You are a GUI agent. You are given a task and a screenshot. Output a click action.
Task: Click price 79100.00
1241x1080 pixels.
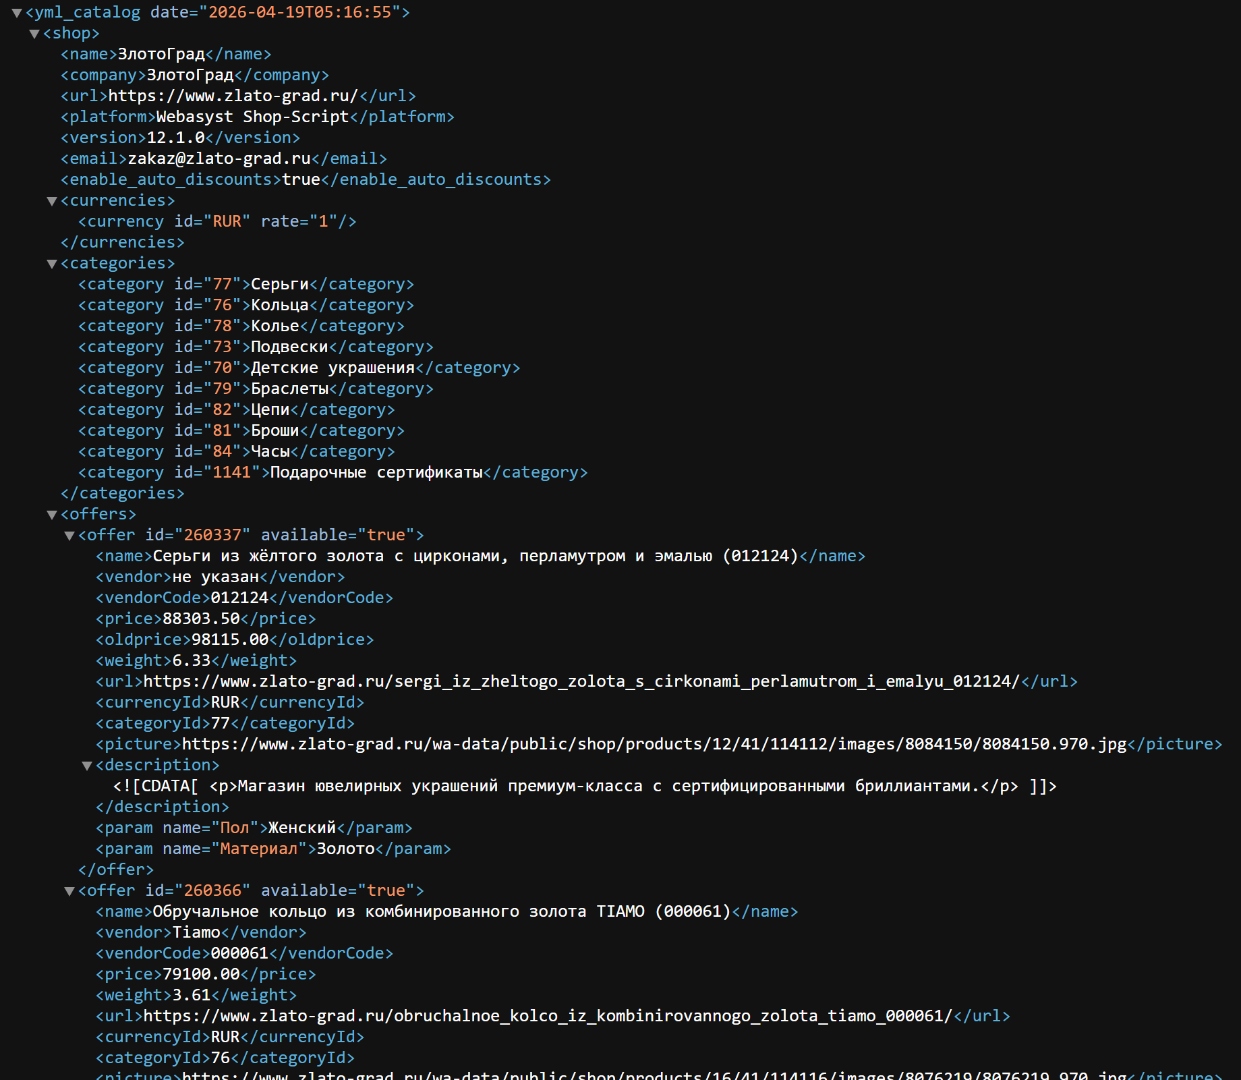[x=201, y=976]
